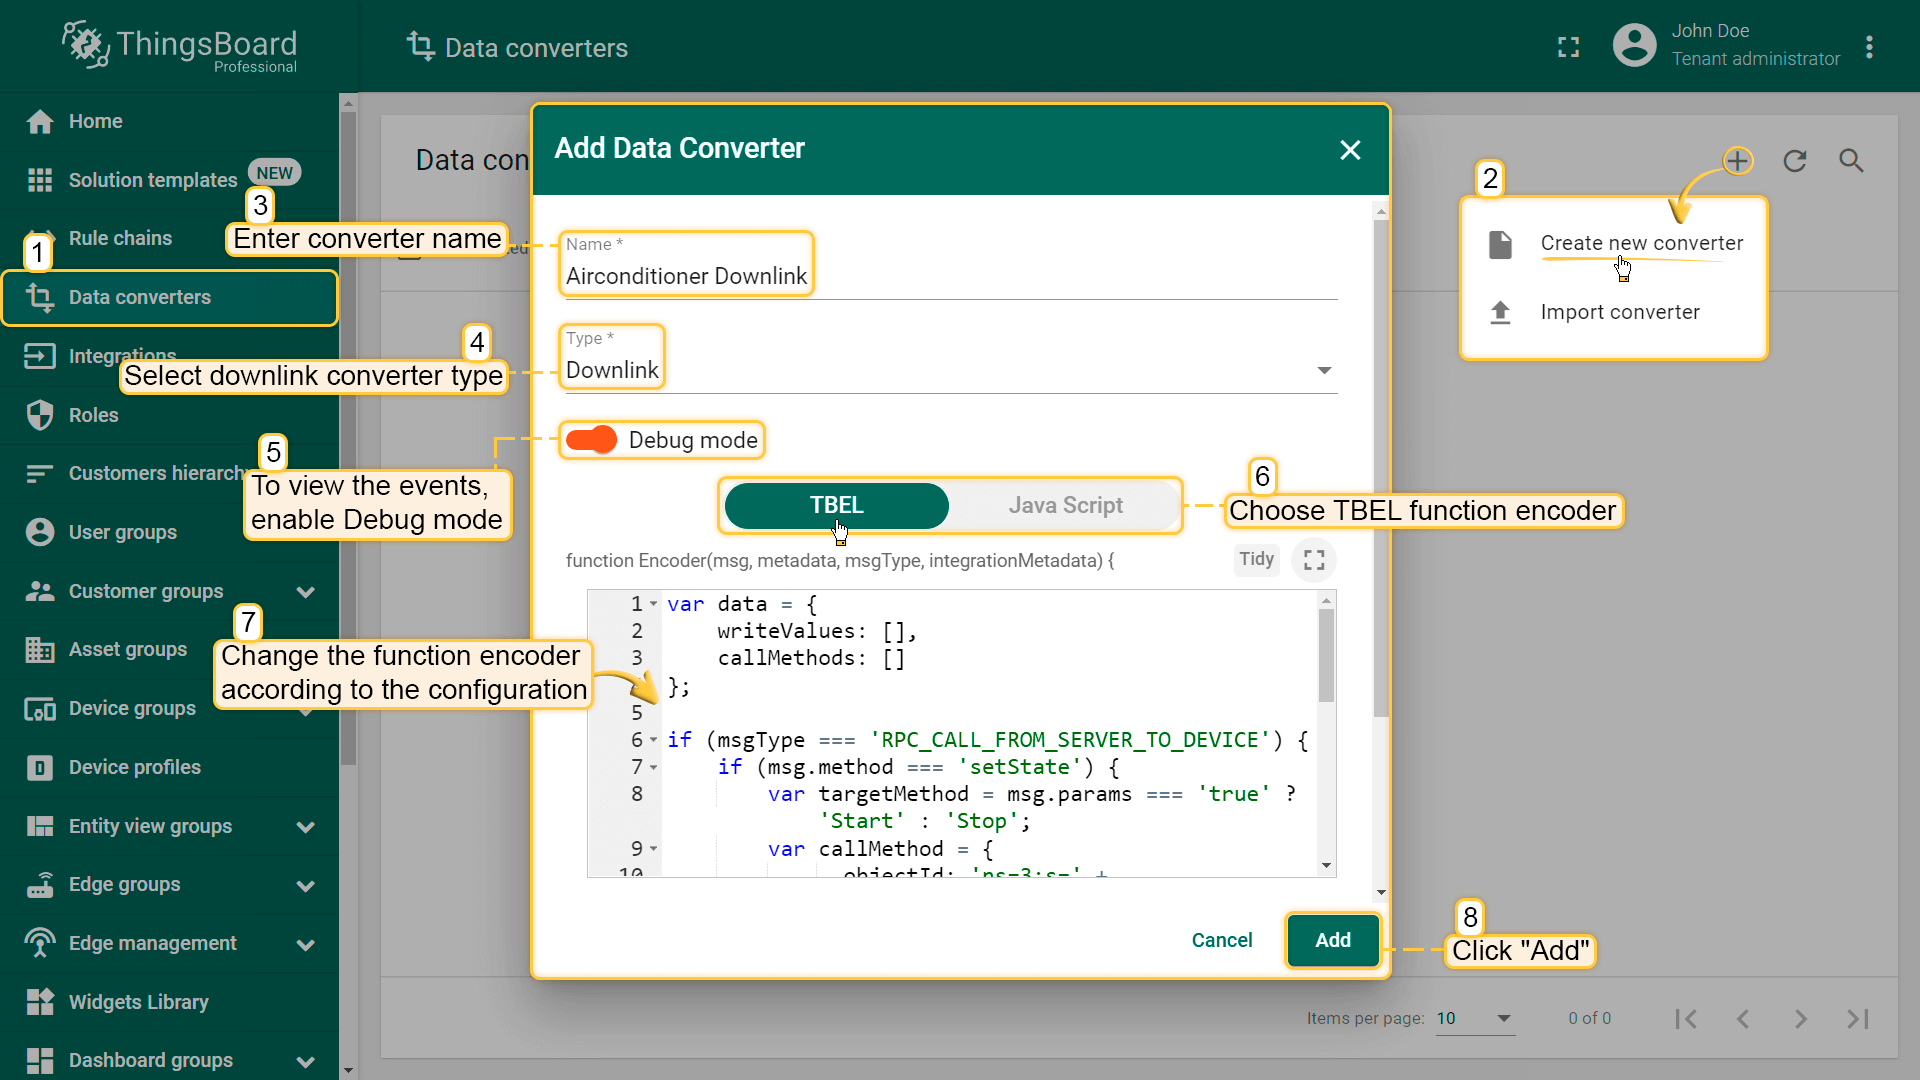Go to first page
This screenshot has width=1920, height=1080.
[x=1686, y=1019]
